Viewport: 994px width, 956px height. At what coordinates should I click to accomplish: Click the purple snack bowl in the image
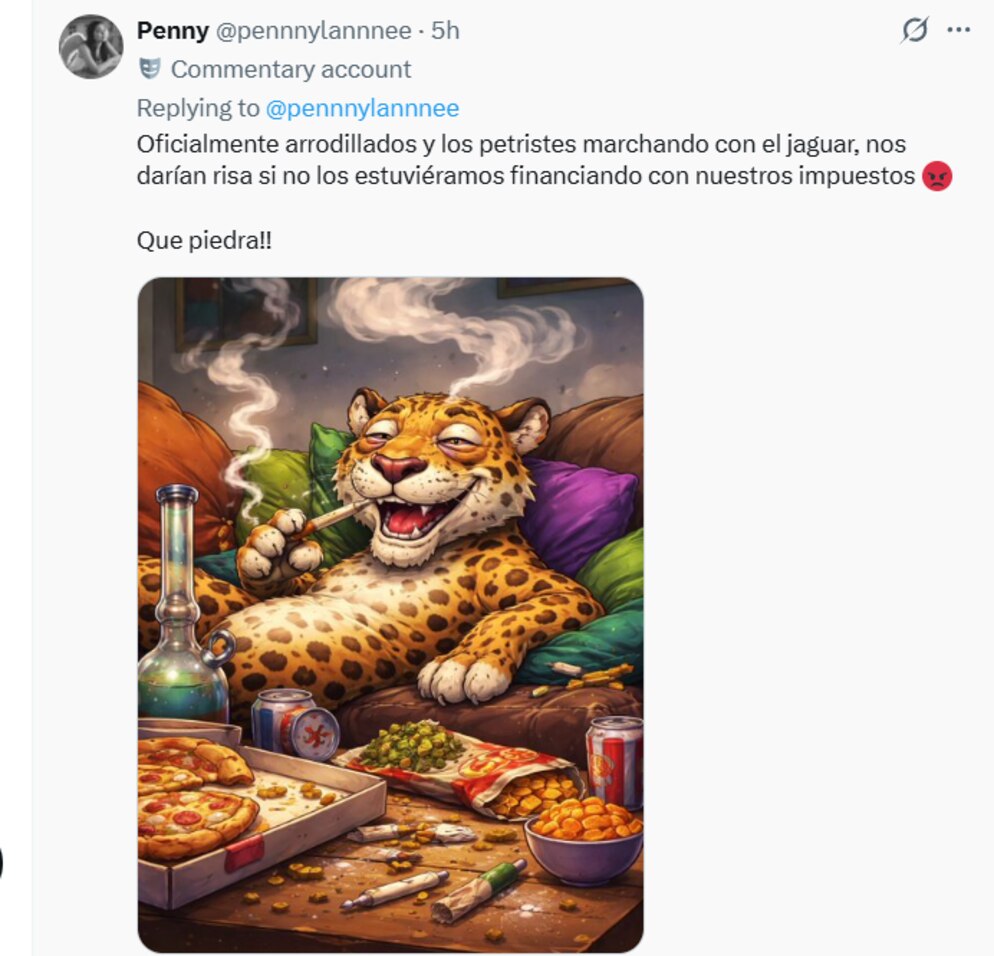click(584, 848)
